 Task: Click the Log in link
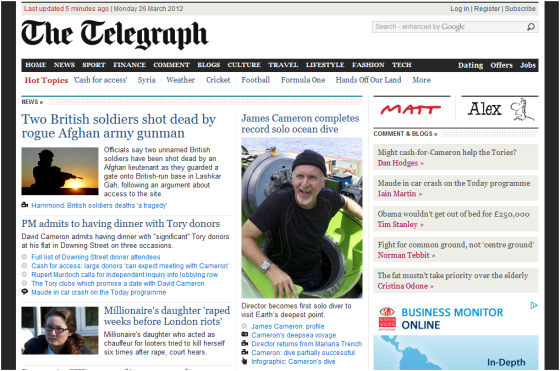point(460,9)
